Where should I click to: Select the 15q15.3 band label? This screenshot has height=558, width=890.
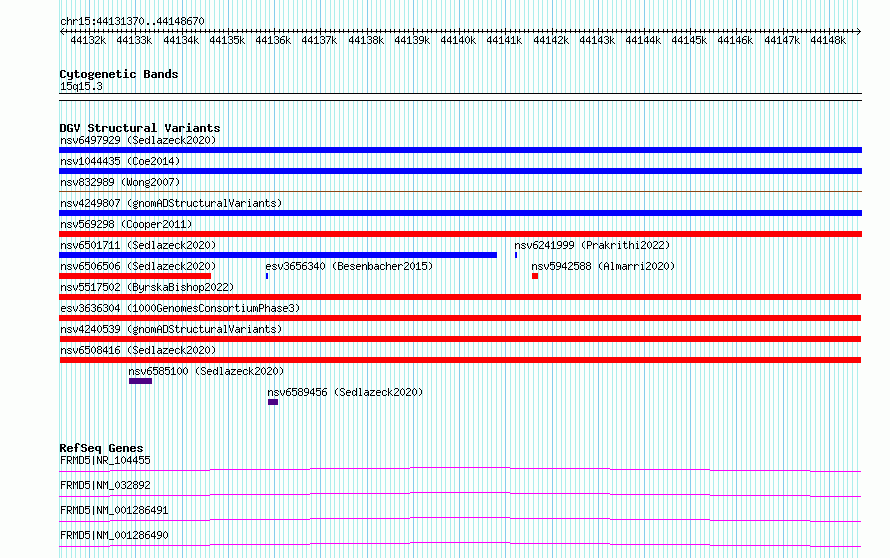(81, 86)
